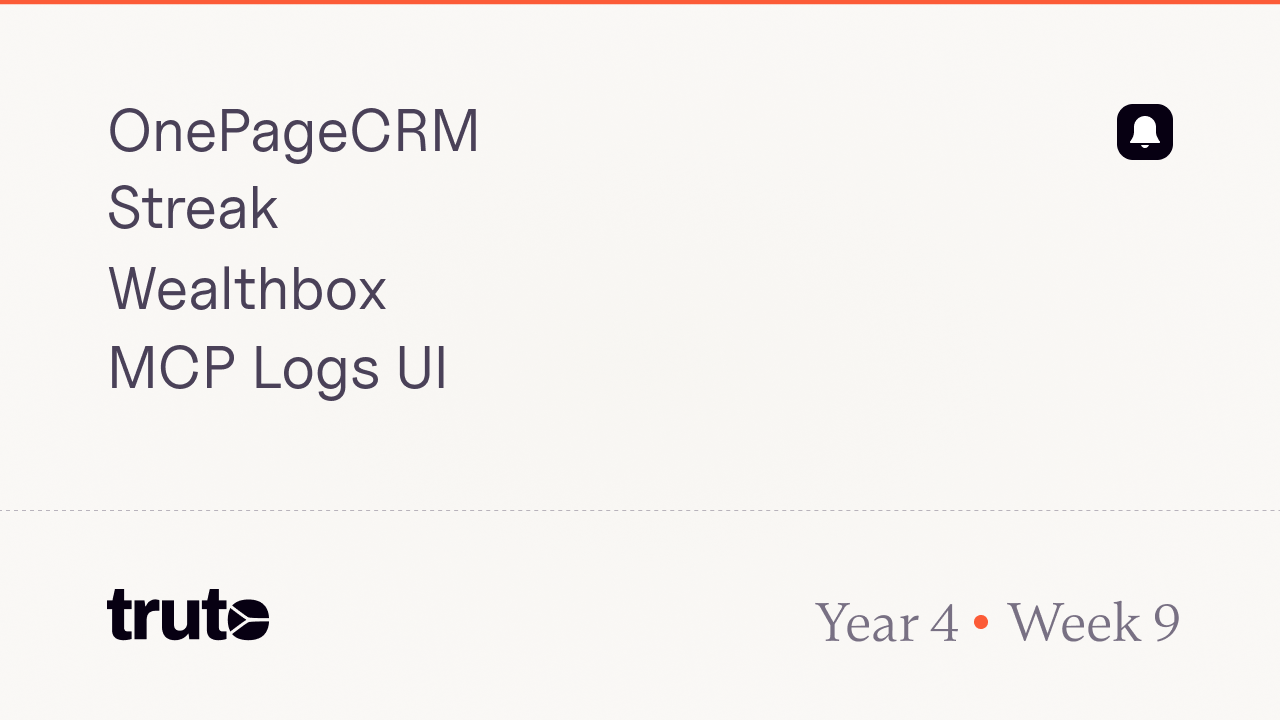Screen dimensions: 1280x720
Task: Click the word Week in the footer
Action: point(1073,622)
